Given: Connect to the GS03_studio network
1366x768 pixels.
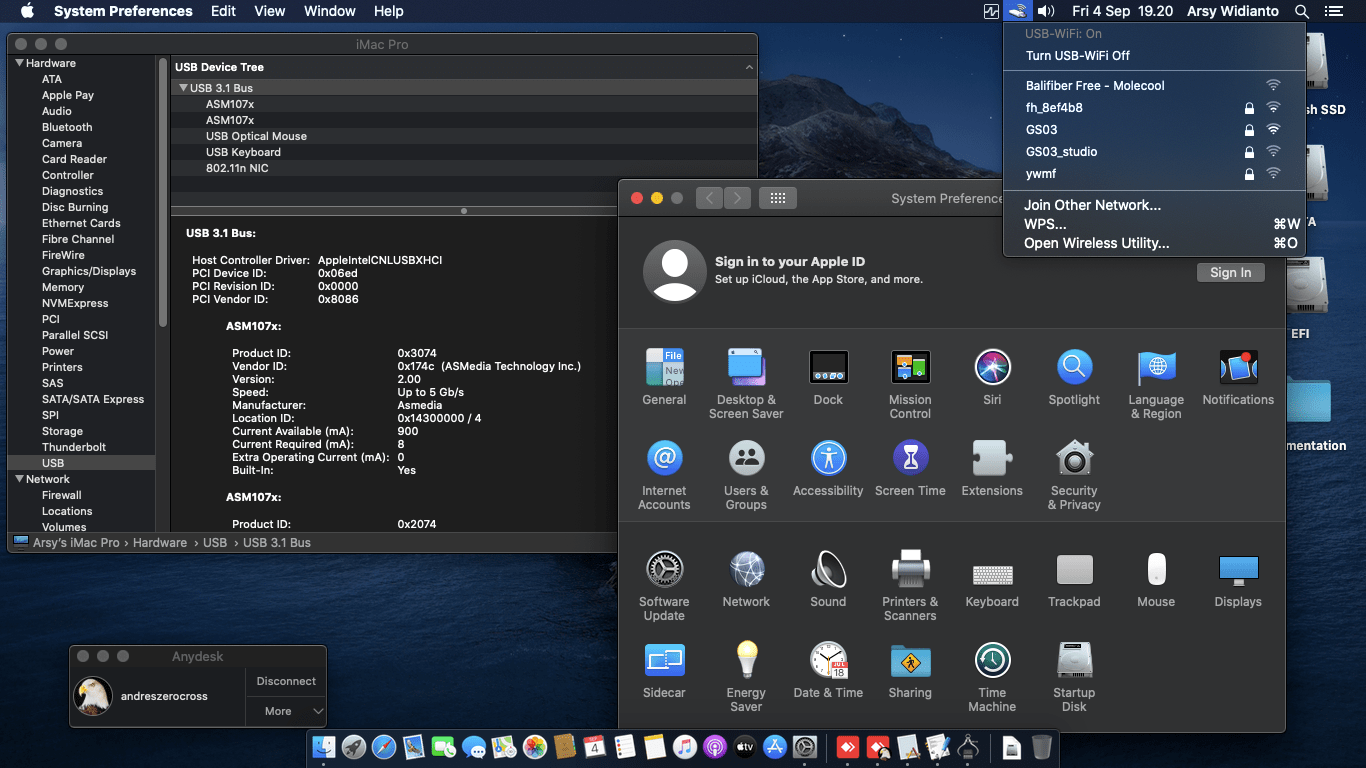Looking at the screenshot, I should 1154,152.
